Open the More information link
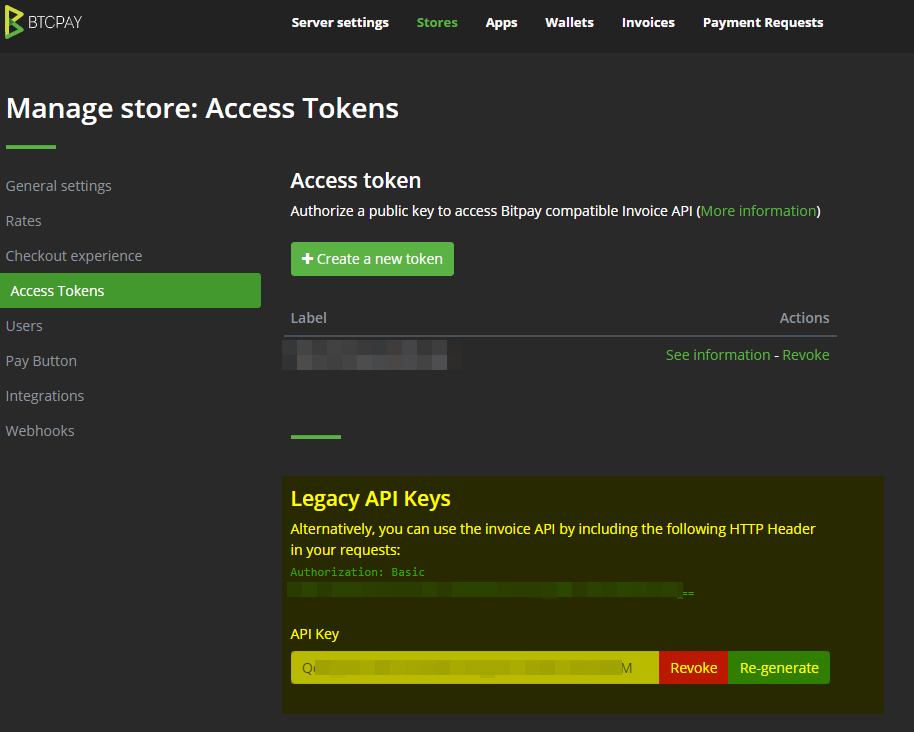The image size is (914, 732). tap(757, 211)
